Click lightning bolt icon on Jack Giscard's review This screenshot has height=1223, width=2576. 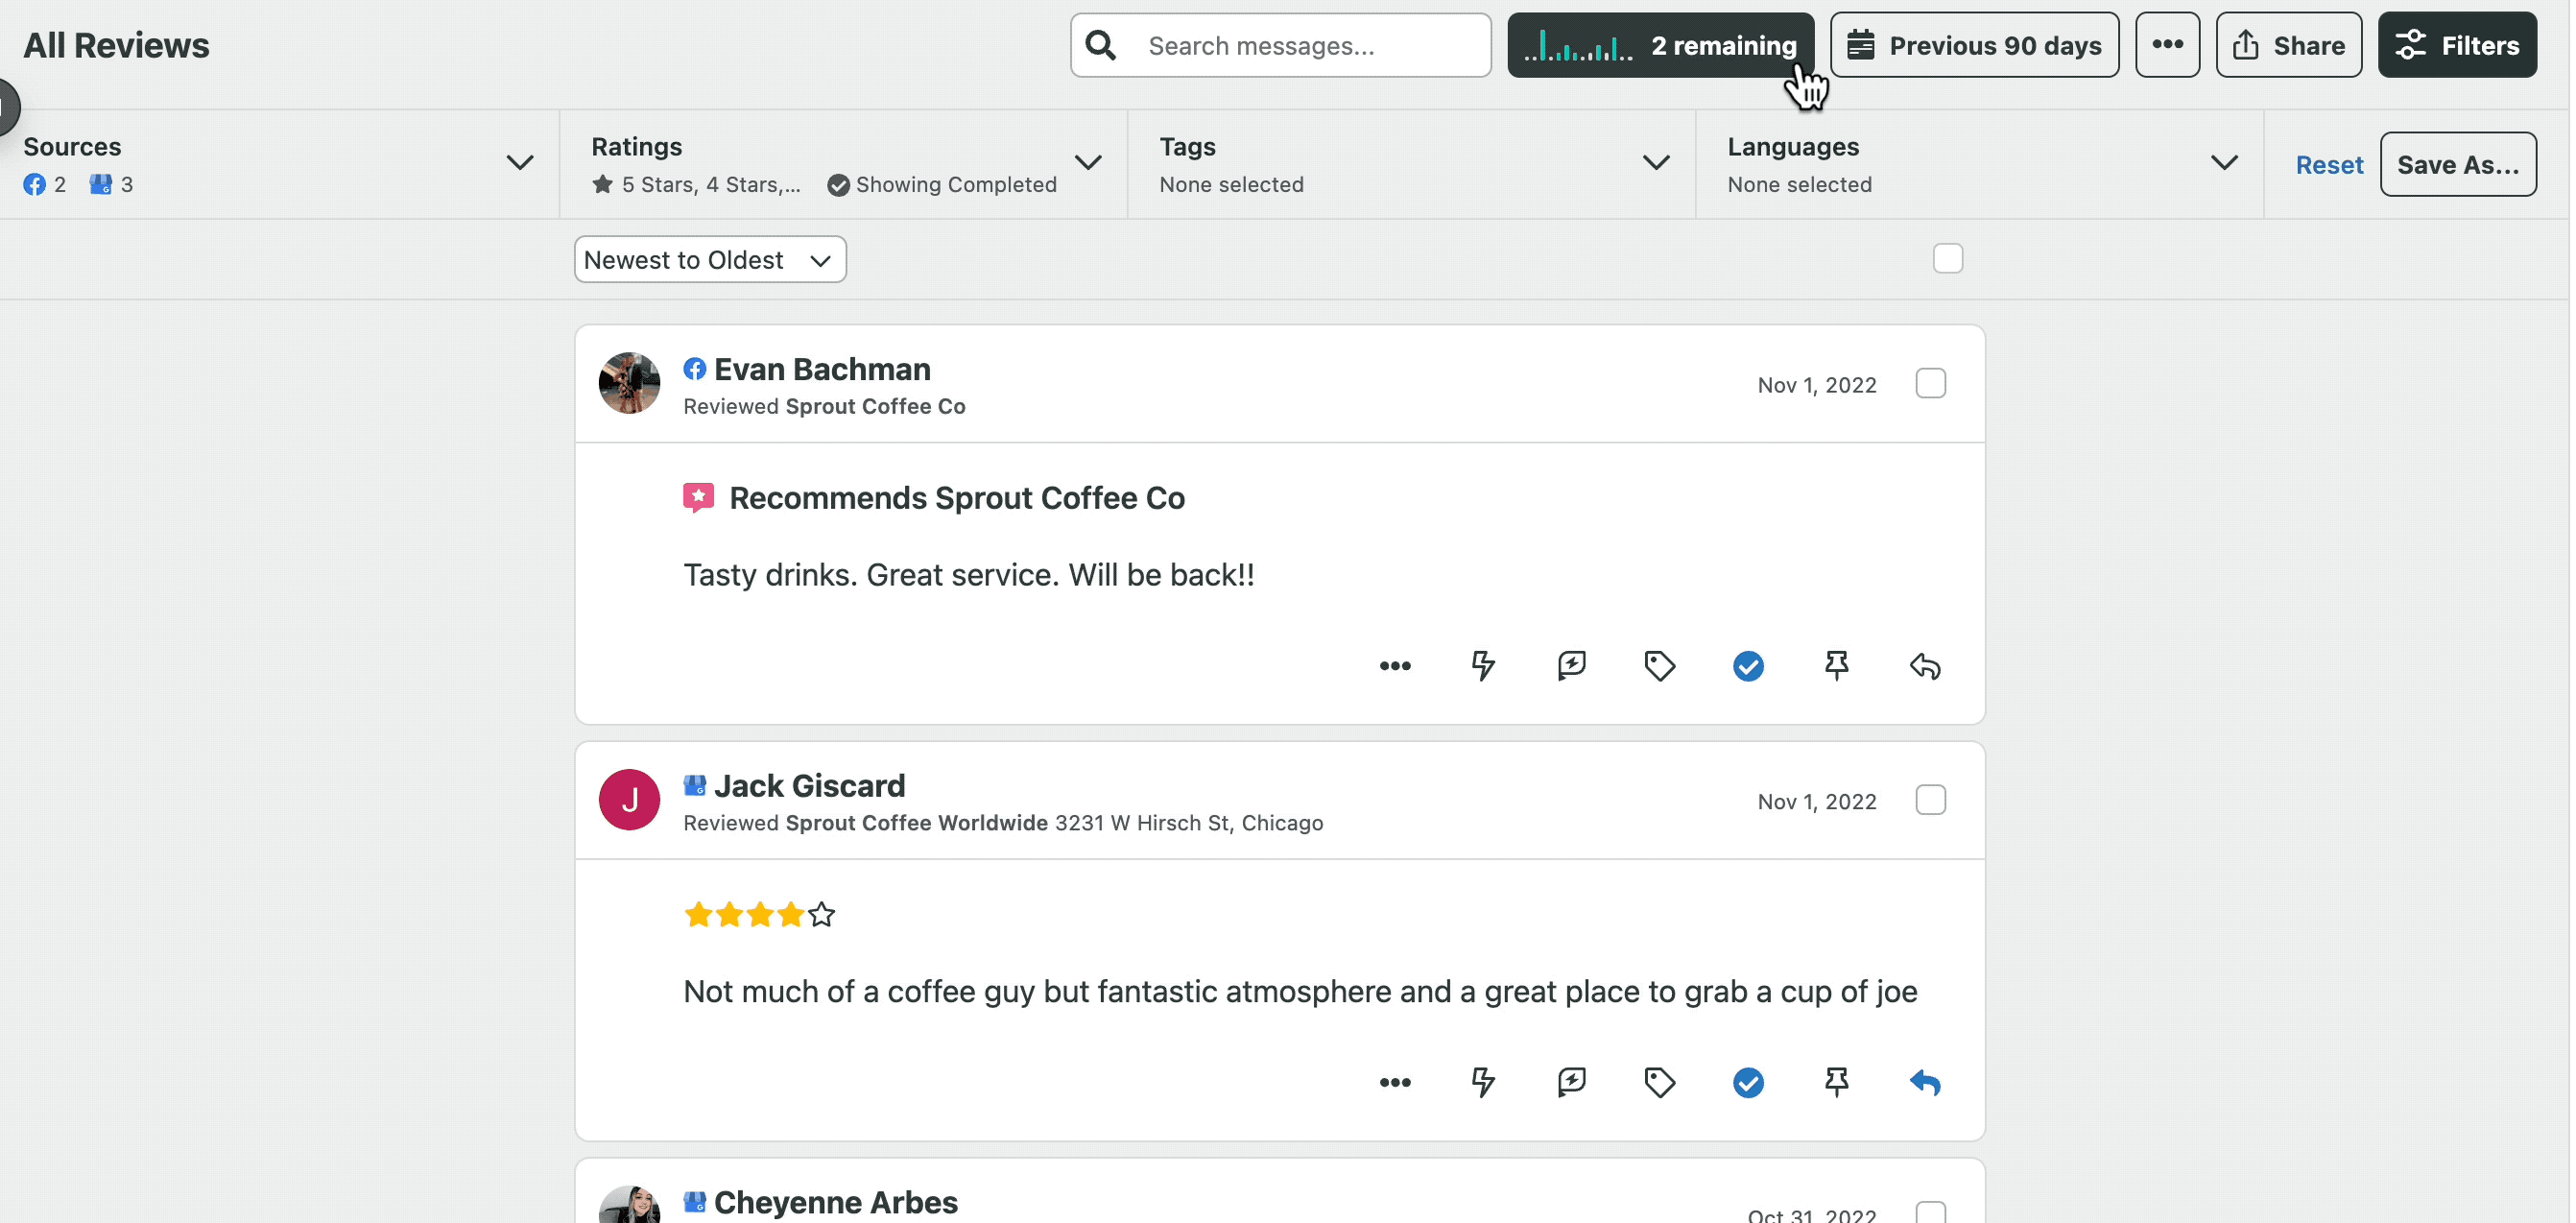coord(1483,1082)
